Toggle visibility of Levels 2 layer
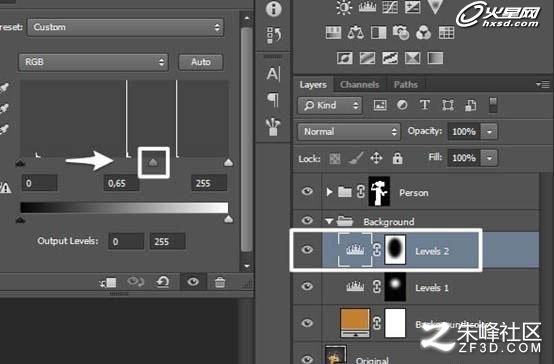 tap(307, 250)
